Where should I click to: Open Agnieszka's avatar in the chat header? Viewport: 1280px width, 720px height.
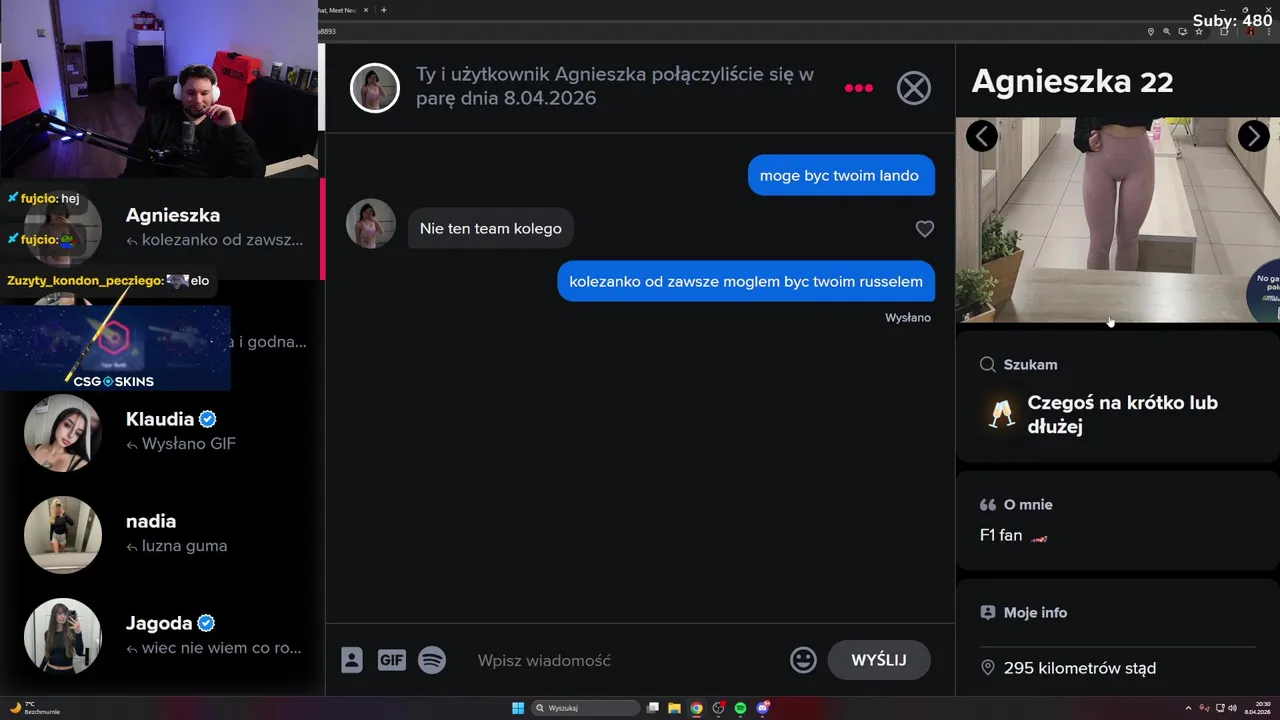375,88
